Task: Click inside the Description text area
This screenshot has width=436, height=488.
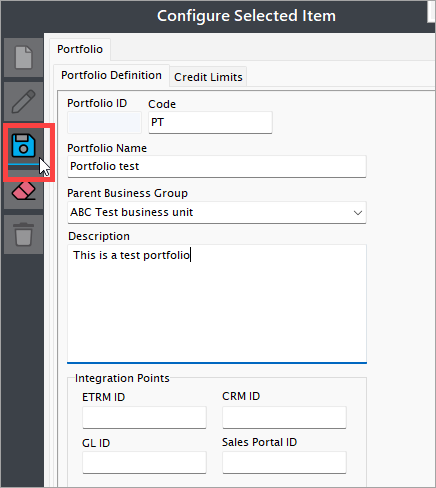Action: 217,304
